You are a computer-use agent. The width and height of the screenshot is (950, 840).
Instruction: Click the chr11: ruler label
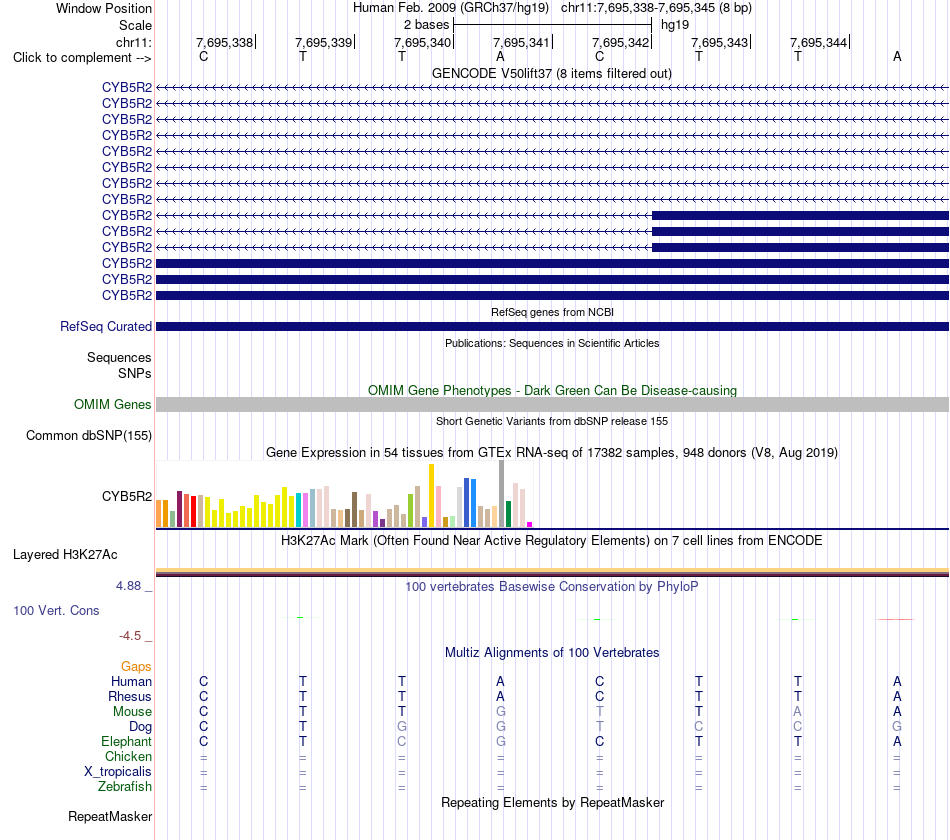click(133, 42)
